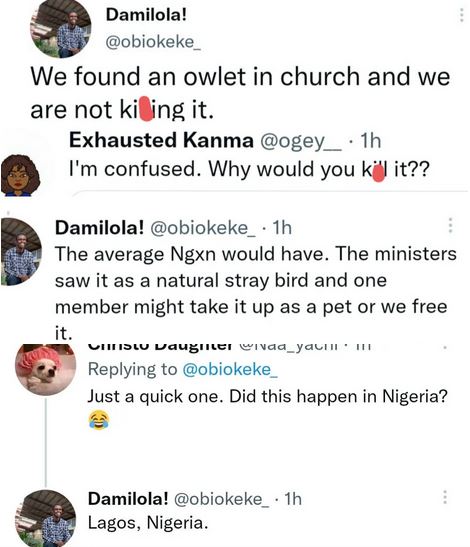The image size is (470, 547).
Task: Open the 'The average Ngxn would have' reply text
Action: tap(256, 293)
